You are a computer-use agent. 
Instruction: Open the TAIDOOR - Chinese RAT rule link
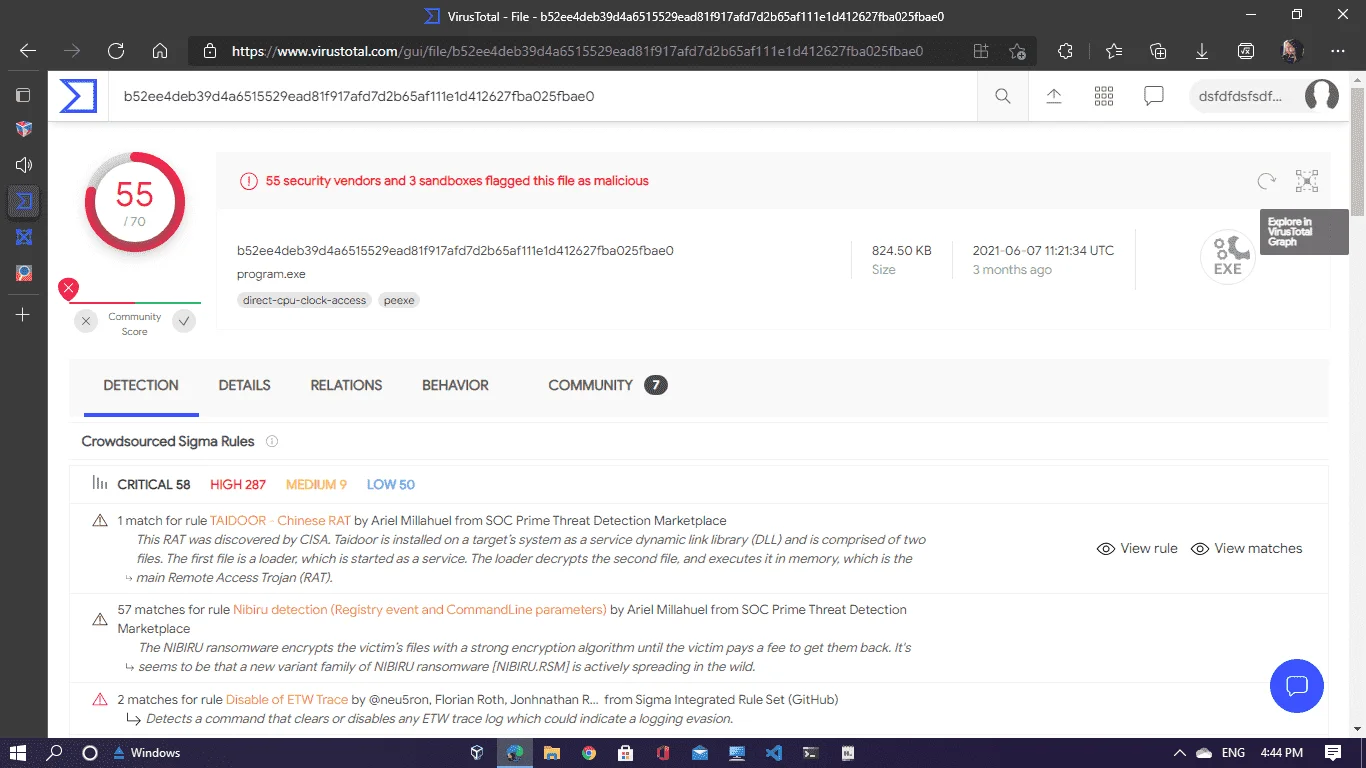[x=280, y=521]
